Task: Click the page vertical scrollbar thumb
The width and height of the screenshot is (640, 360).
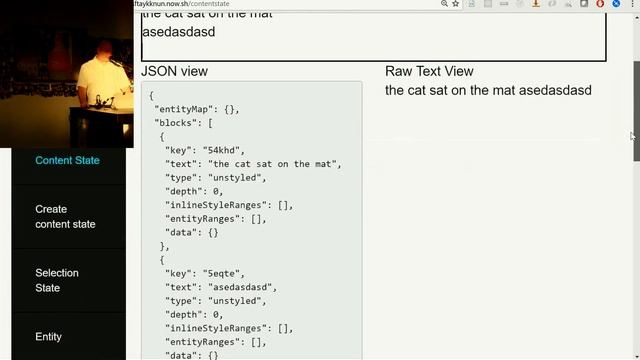Action: click(636, 111)
